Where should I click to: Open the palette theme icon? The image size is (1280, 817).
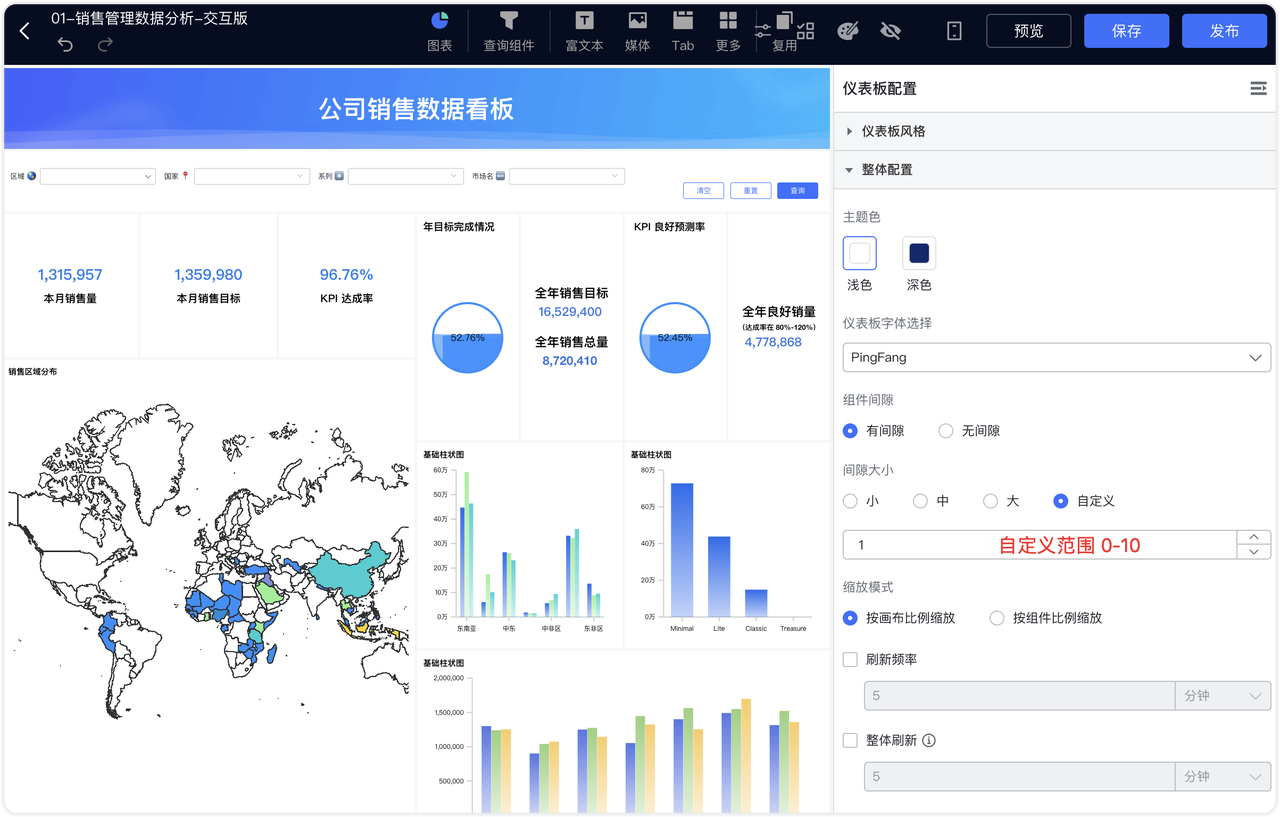[x=847, y=31]
